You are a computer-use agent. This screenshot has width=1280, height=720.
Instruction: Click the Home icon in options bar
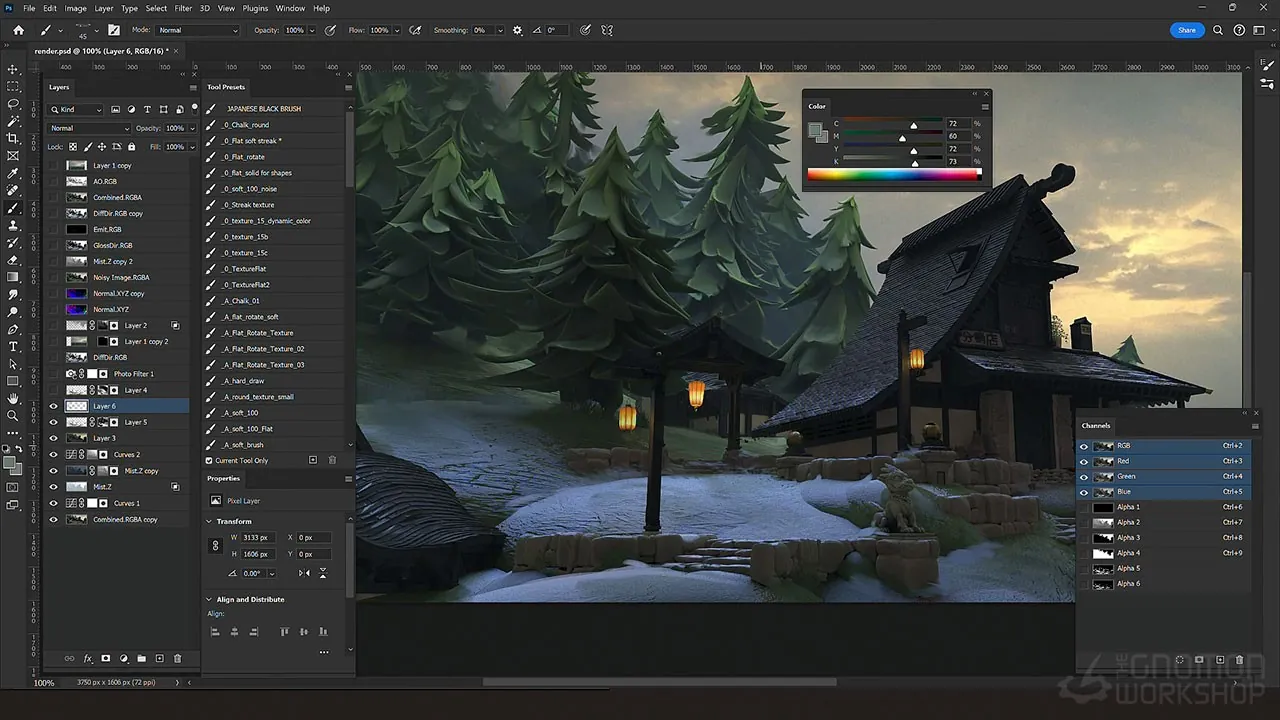[18, 30]
